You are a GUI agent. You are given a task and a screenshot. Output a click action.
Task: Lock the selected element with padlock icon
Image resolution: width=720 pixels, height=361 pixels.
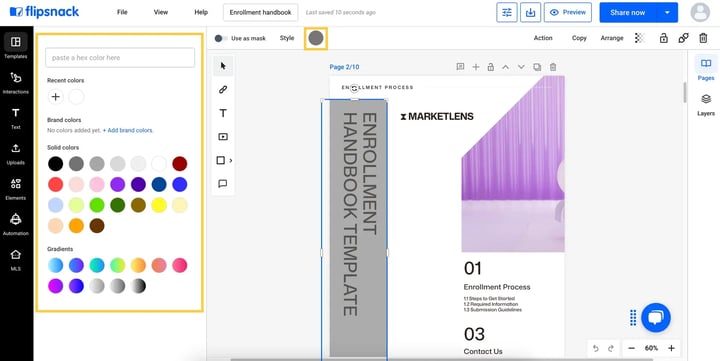[x=664, y=38]
